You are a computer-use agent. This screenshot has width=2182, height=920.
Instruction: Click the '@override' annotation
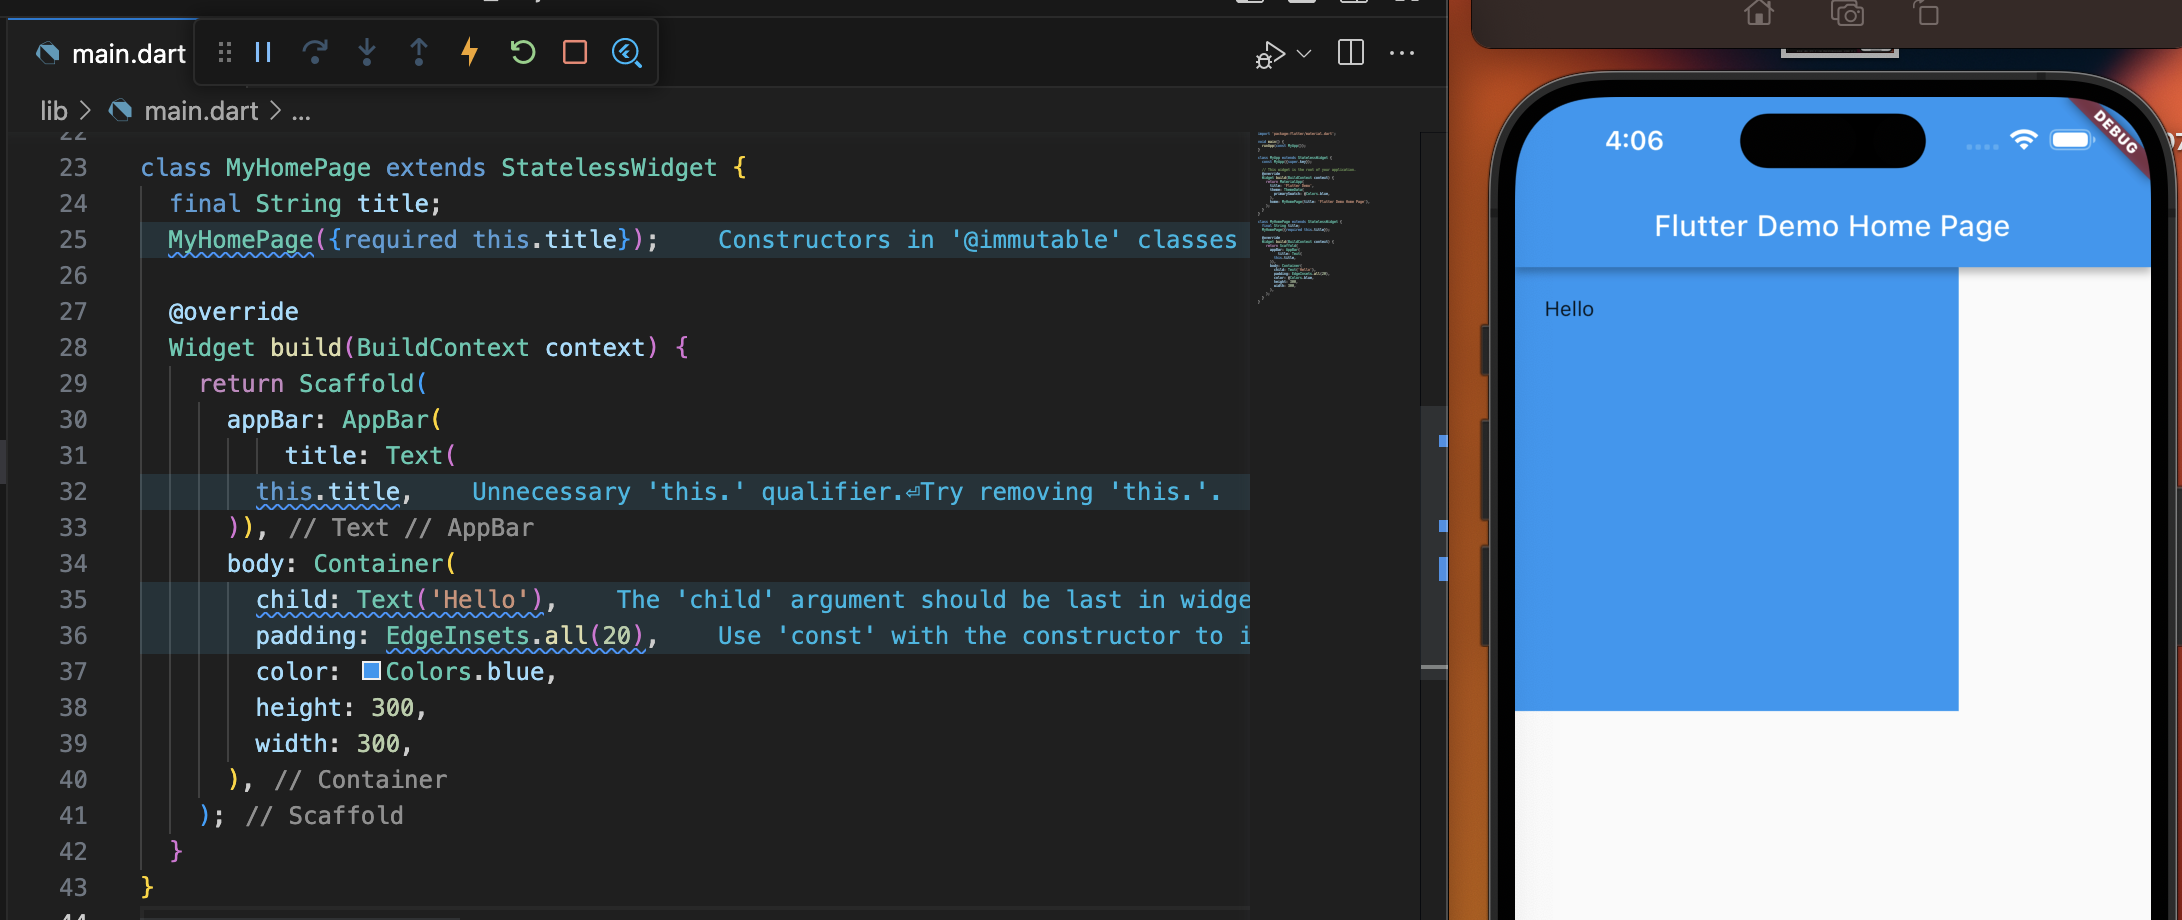click(233, 312)
